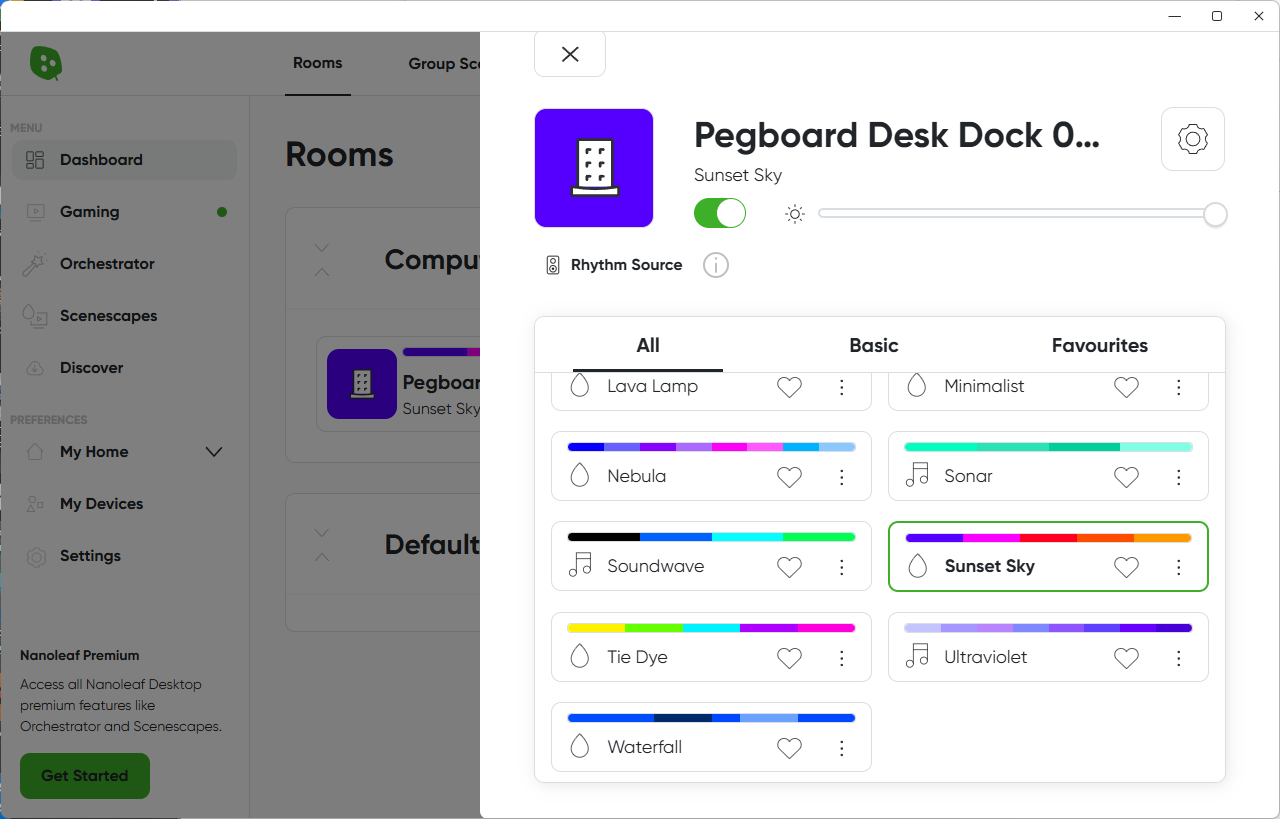Select the Waterfall scene
The width and height of the screenshot is (1280, 819).
[645, 747]
